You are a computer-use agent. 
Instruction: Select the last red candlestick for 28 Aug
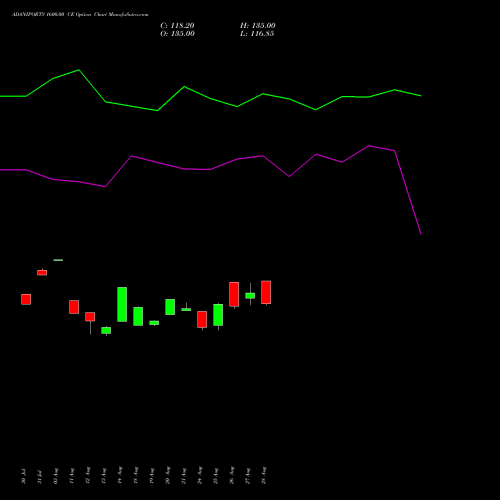[266, 292]
